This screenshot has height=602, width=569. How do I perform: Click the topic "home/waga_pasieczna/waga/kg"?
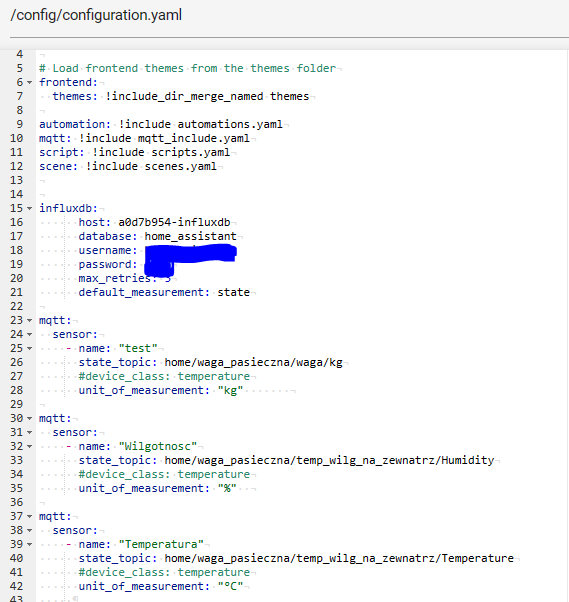pos(253,362)
